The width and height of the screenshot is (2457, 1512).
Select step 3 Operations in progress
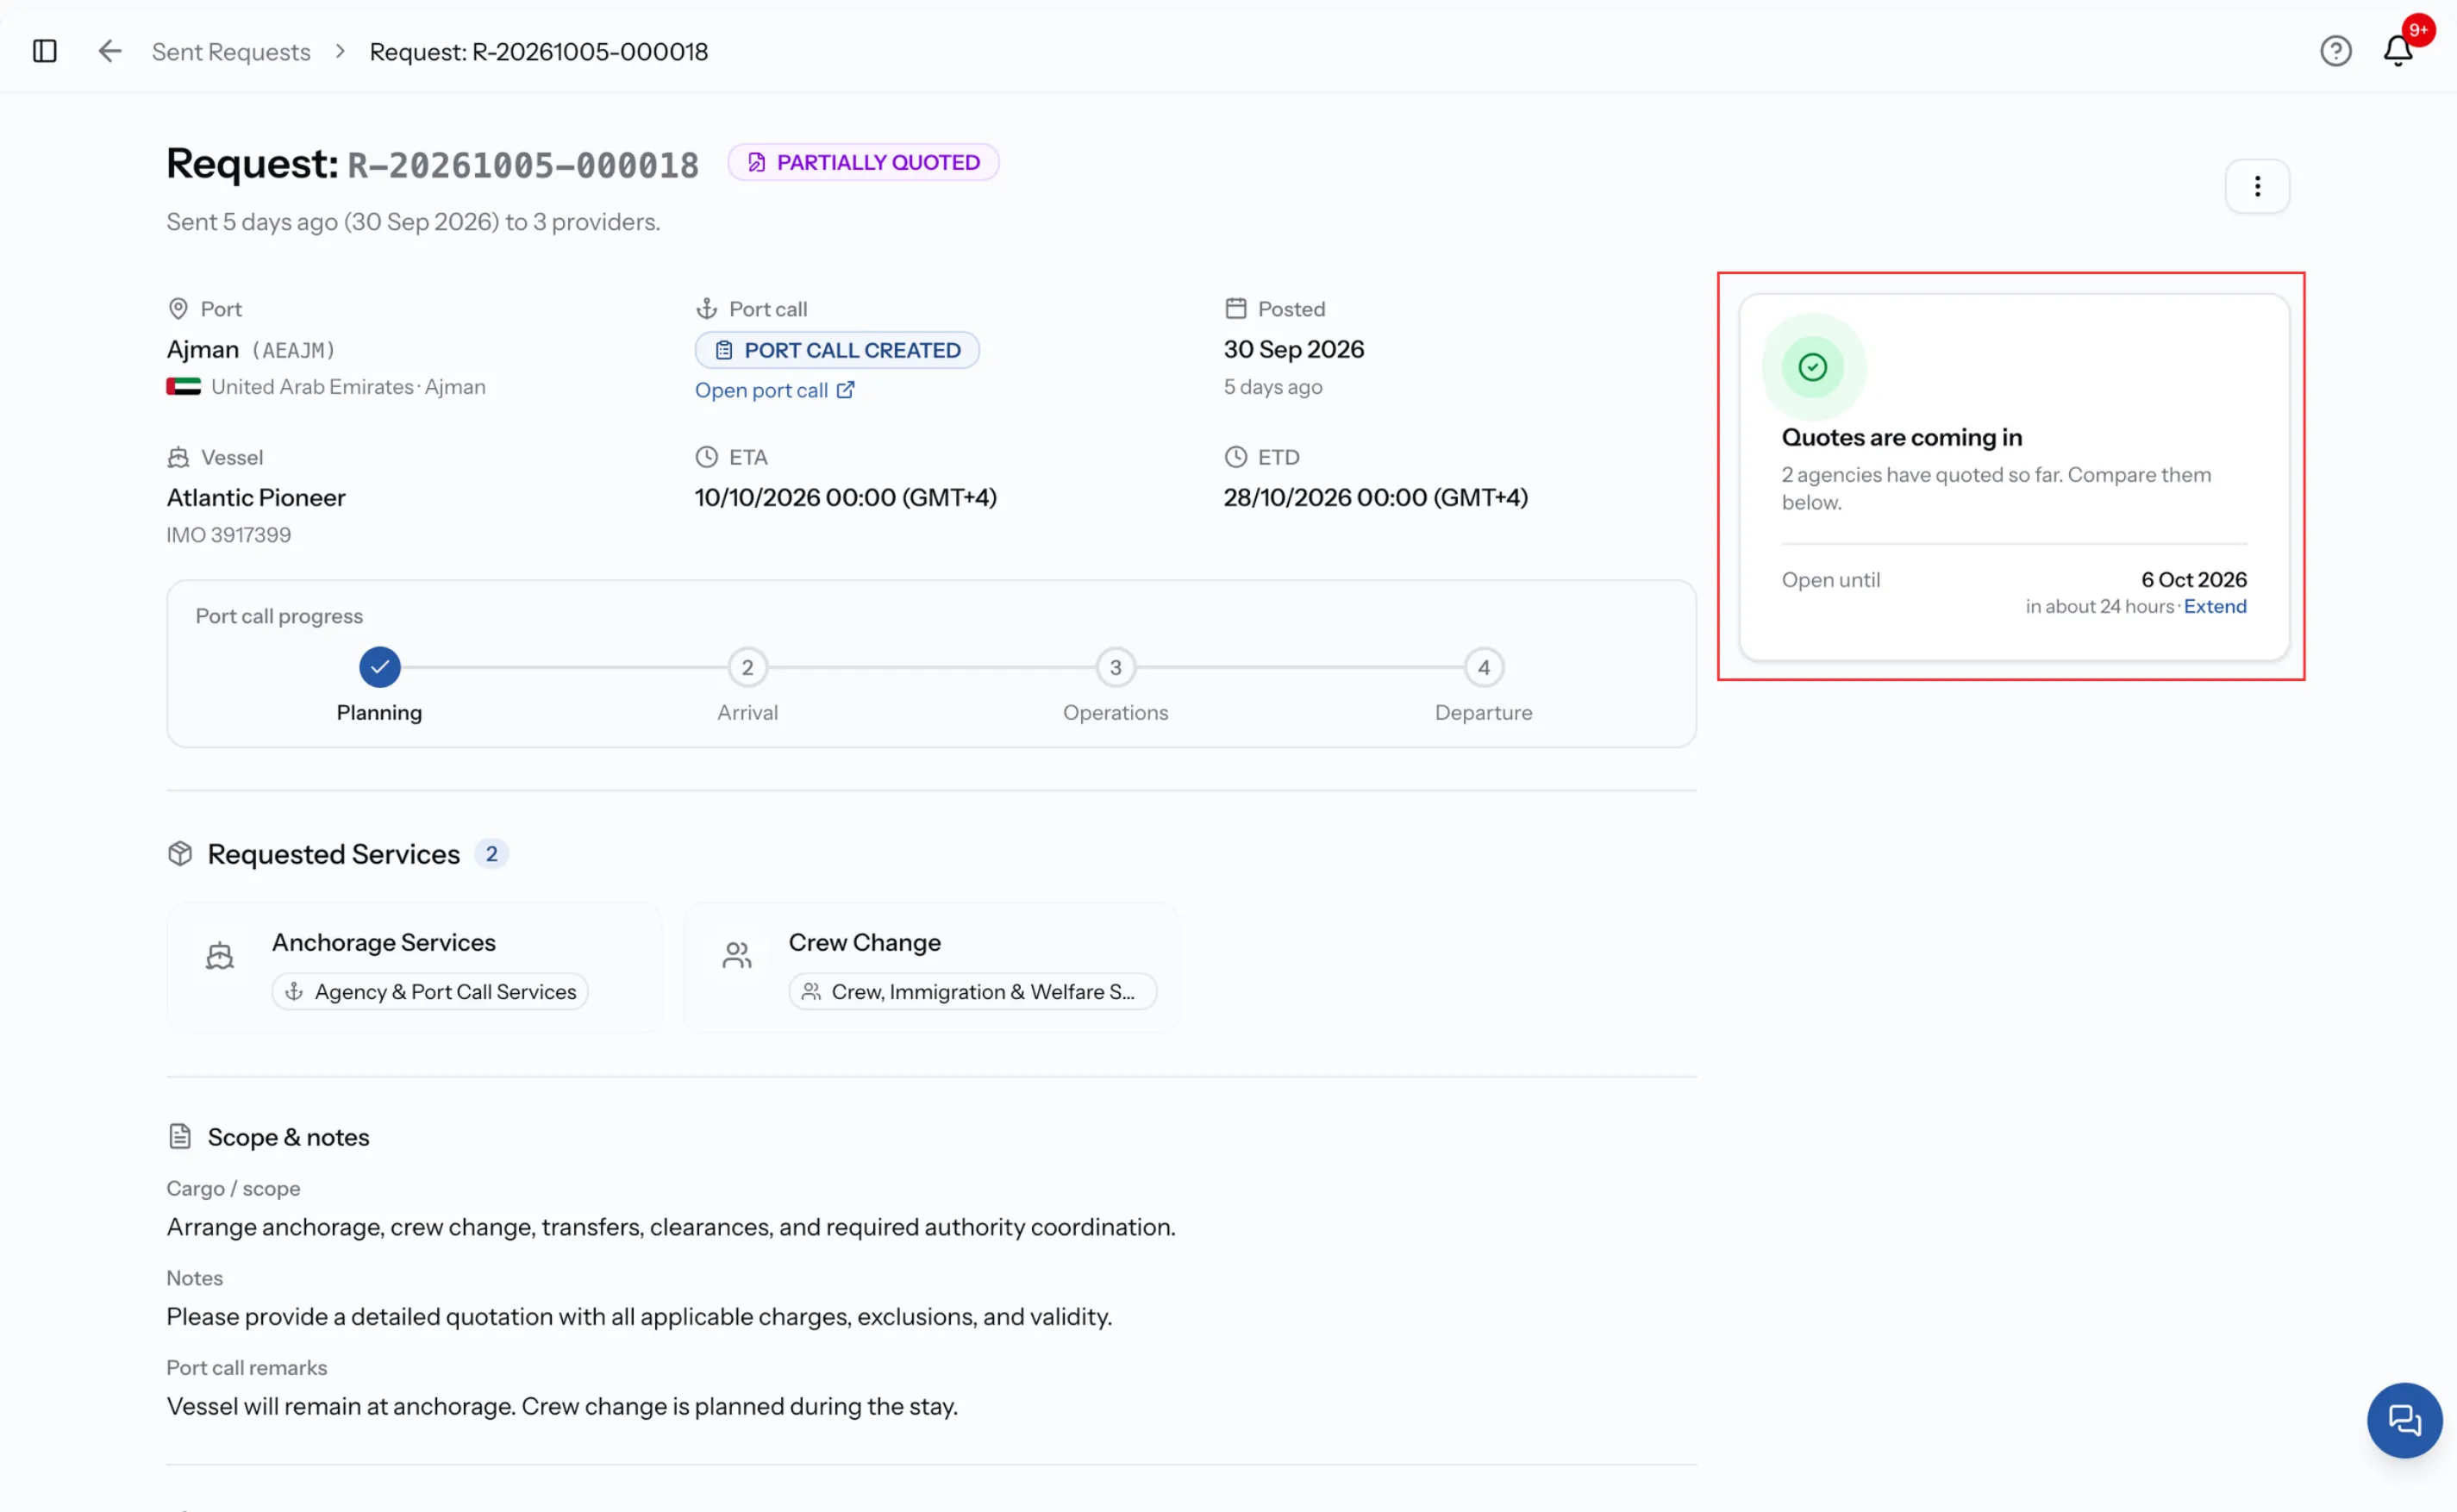tap(1115, 668)
